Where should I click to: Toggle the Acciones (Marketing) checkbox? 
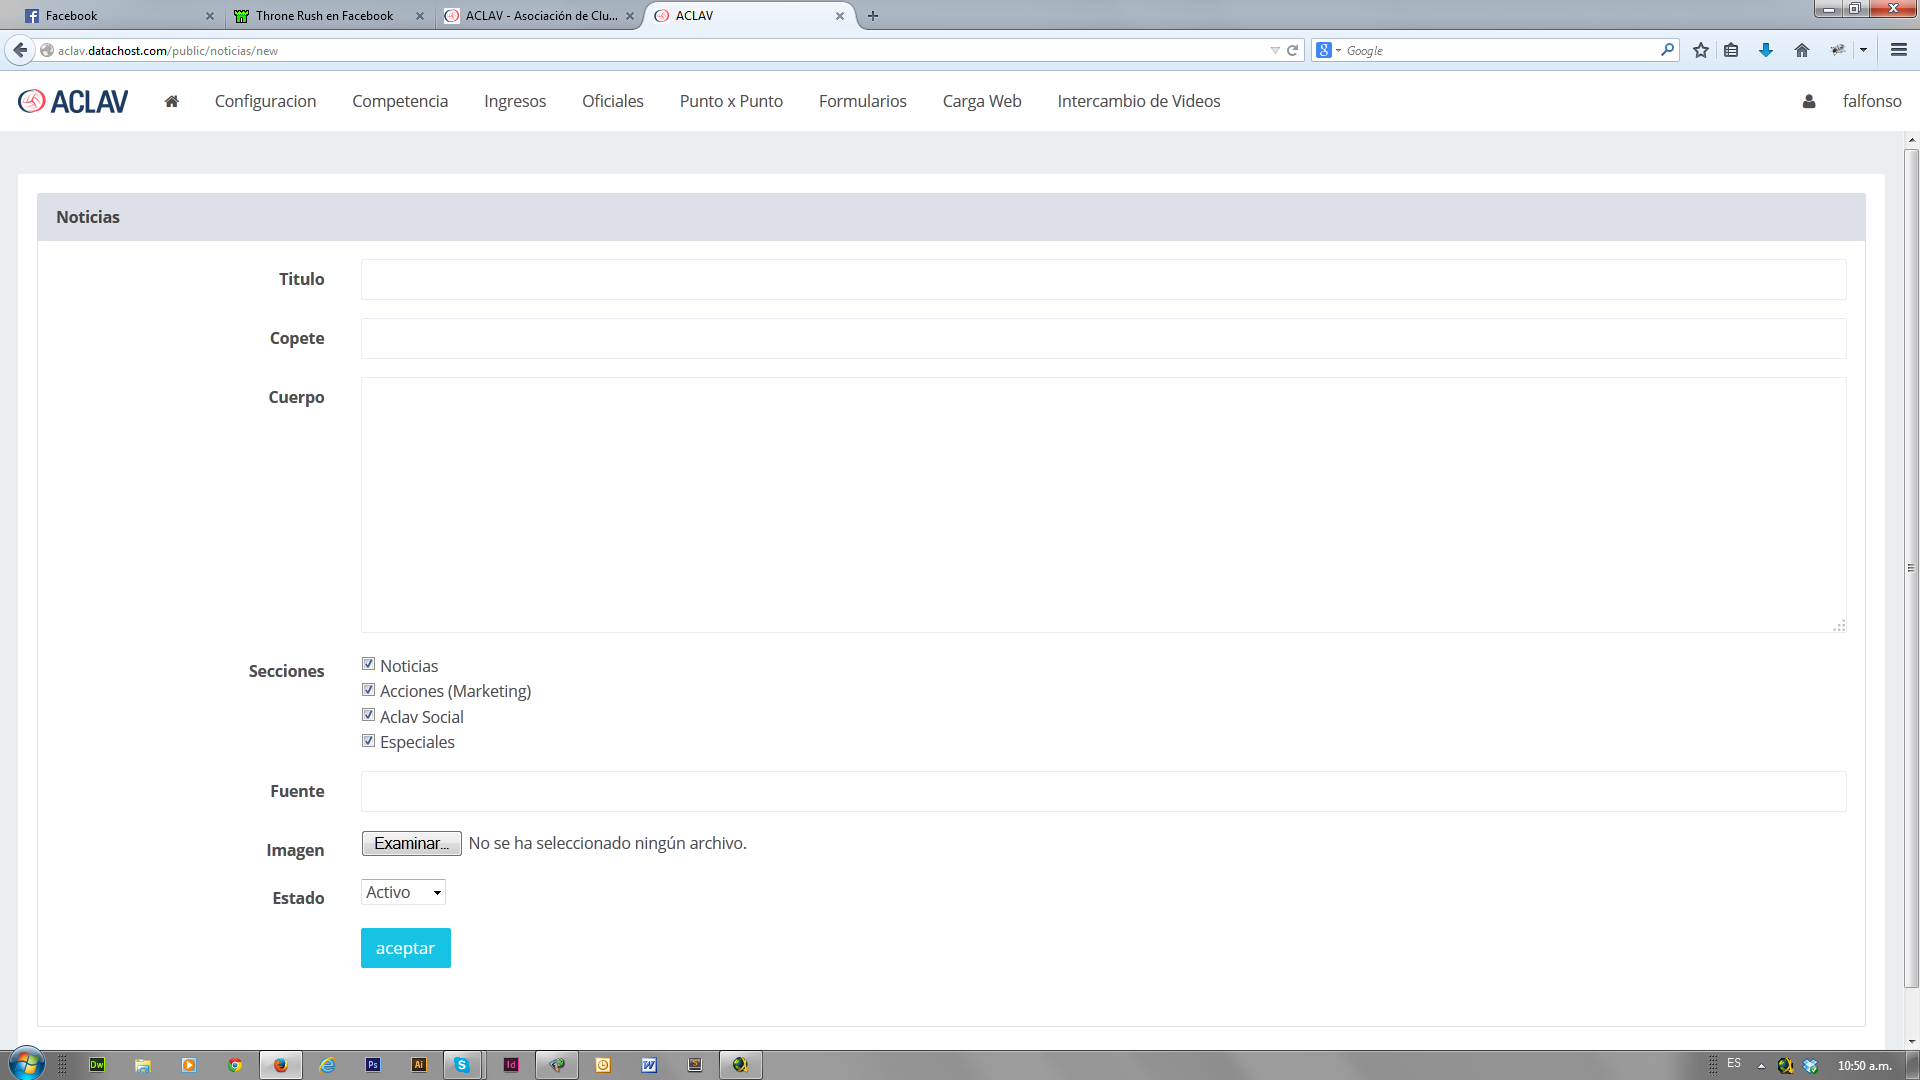pyautogui.click(x=368, y=690)
